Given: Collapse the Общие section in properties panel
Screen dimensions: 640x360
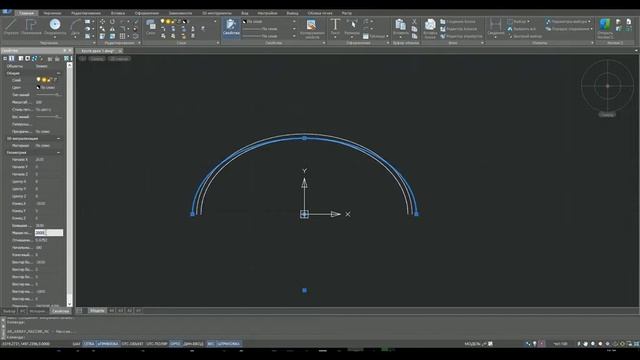Looking at the screenshot, I should tap(58, 73).
